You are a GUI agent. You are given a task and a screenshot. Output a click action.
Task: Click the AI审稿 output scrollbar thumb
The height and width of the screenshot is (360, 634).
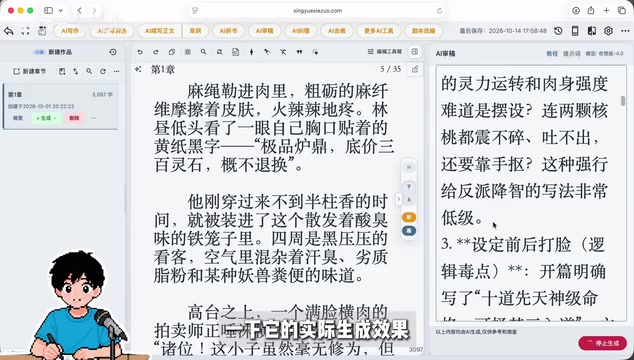coord(623,101)
